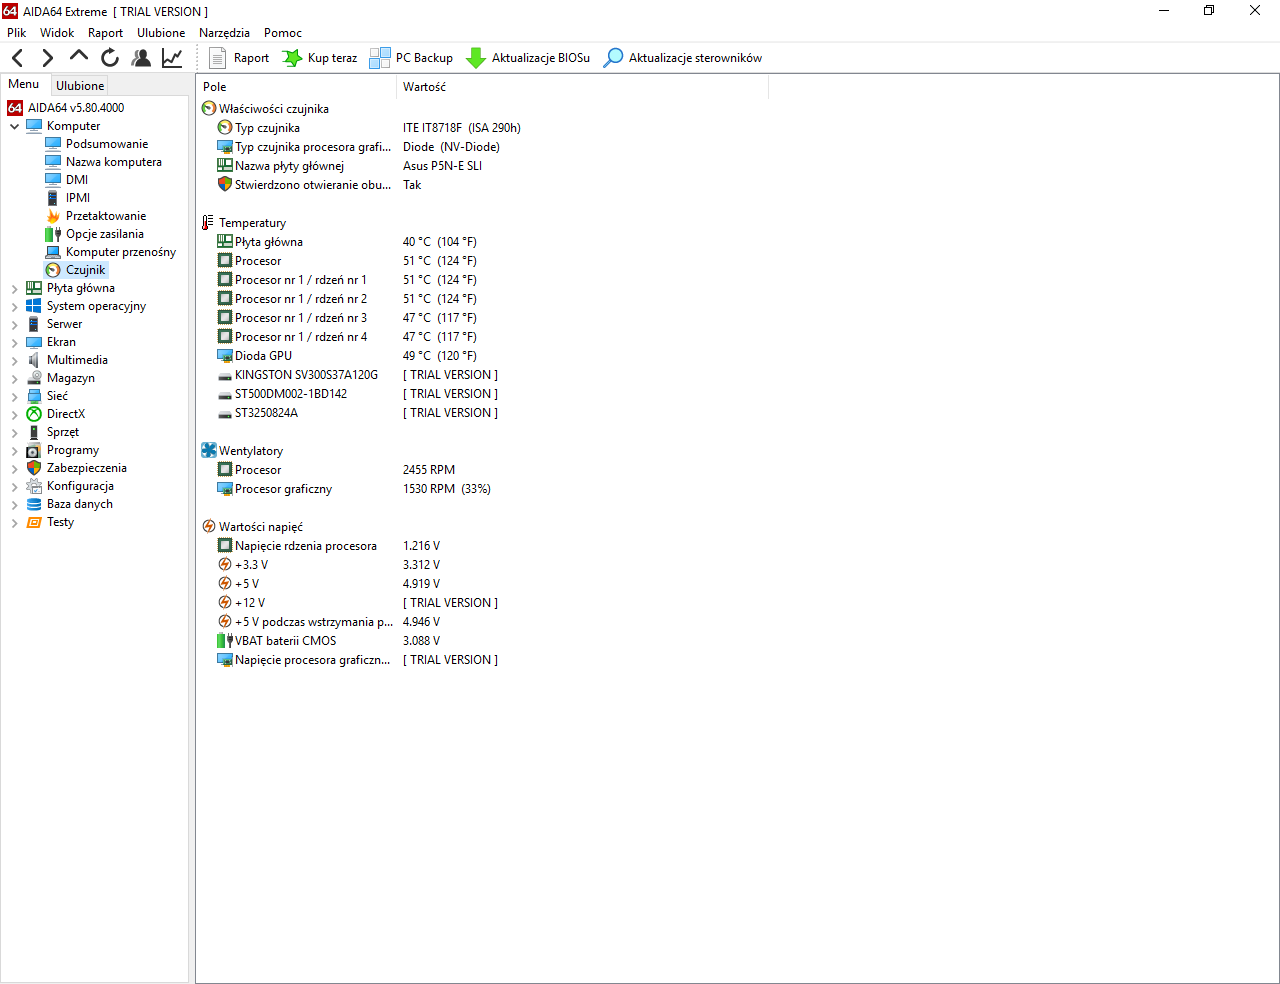Open the Widok menu
This screenshot has width=1280, height=984.
pos(57,33)
